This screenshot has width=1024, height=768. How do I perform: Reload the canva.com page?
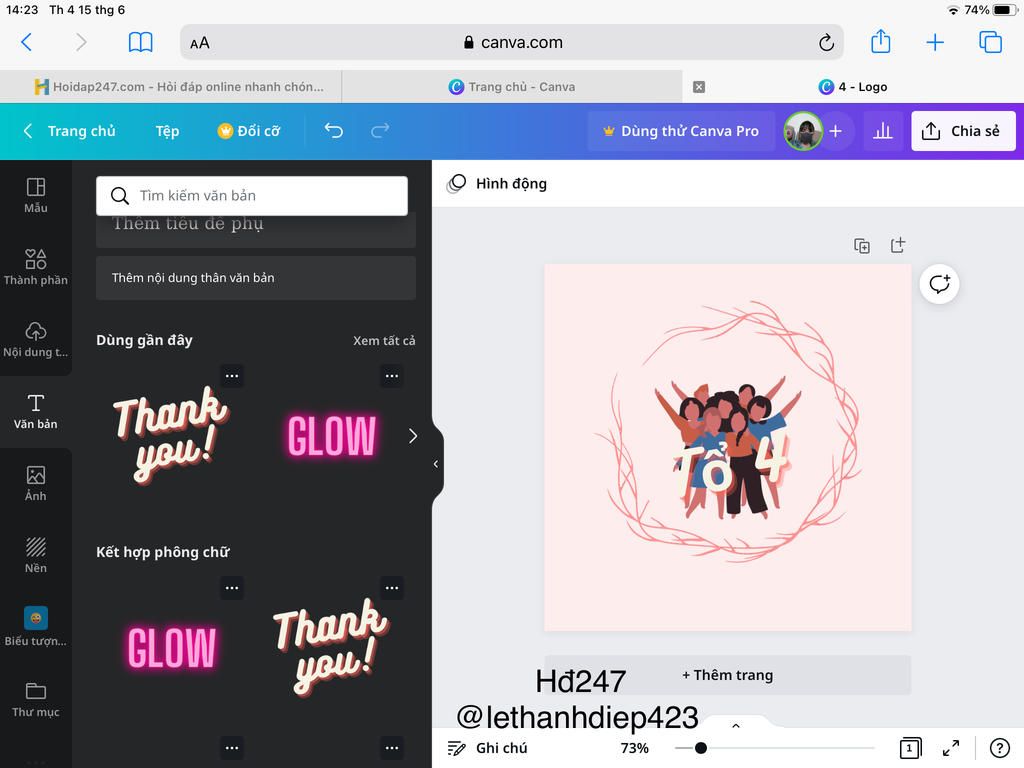(826, 43)
